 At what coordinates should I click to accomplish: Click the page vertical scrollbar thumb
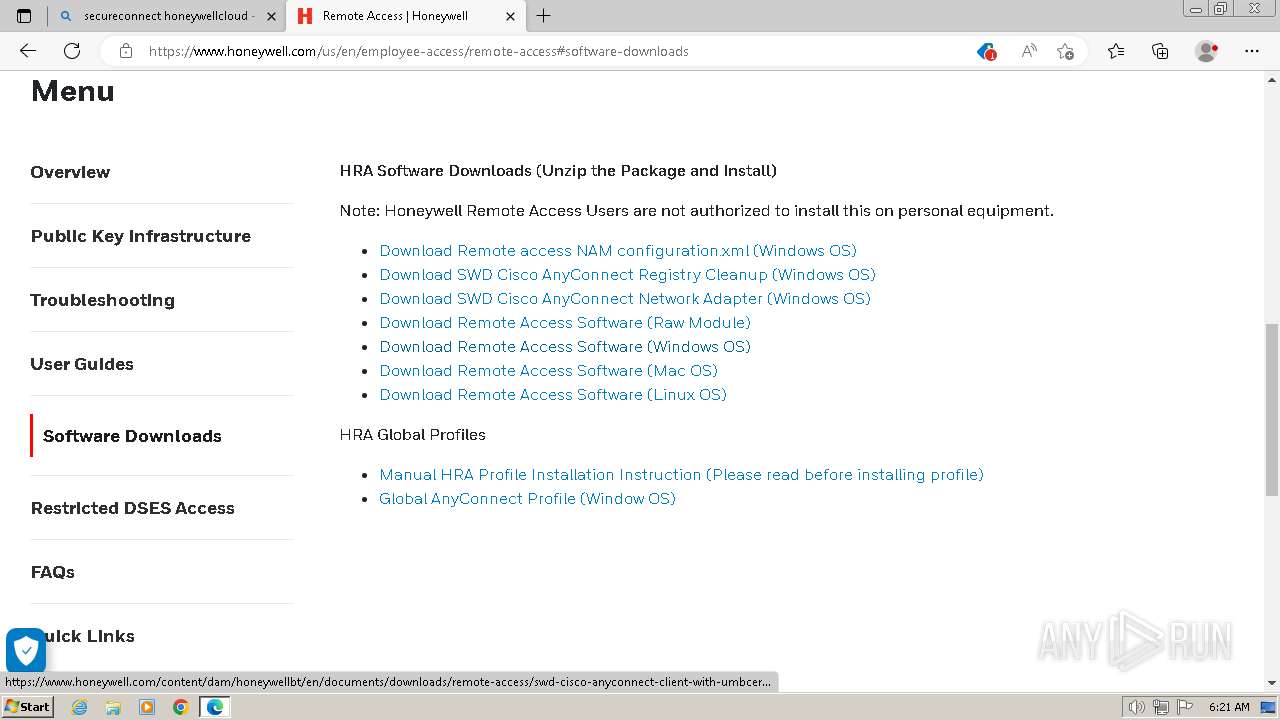click(1271, 409)
